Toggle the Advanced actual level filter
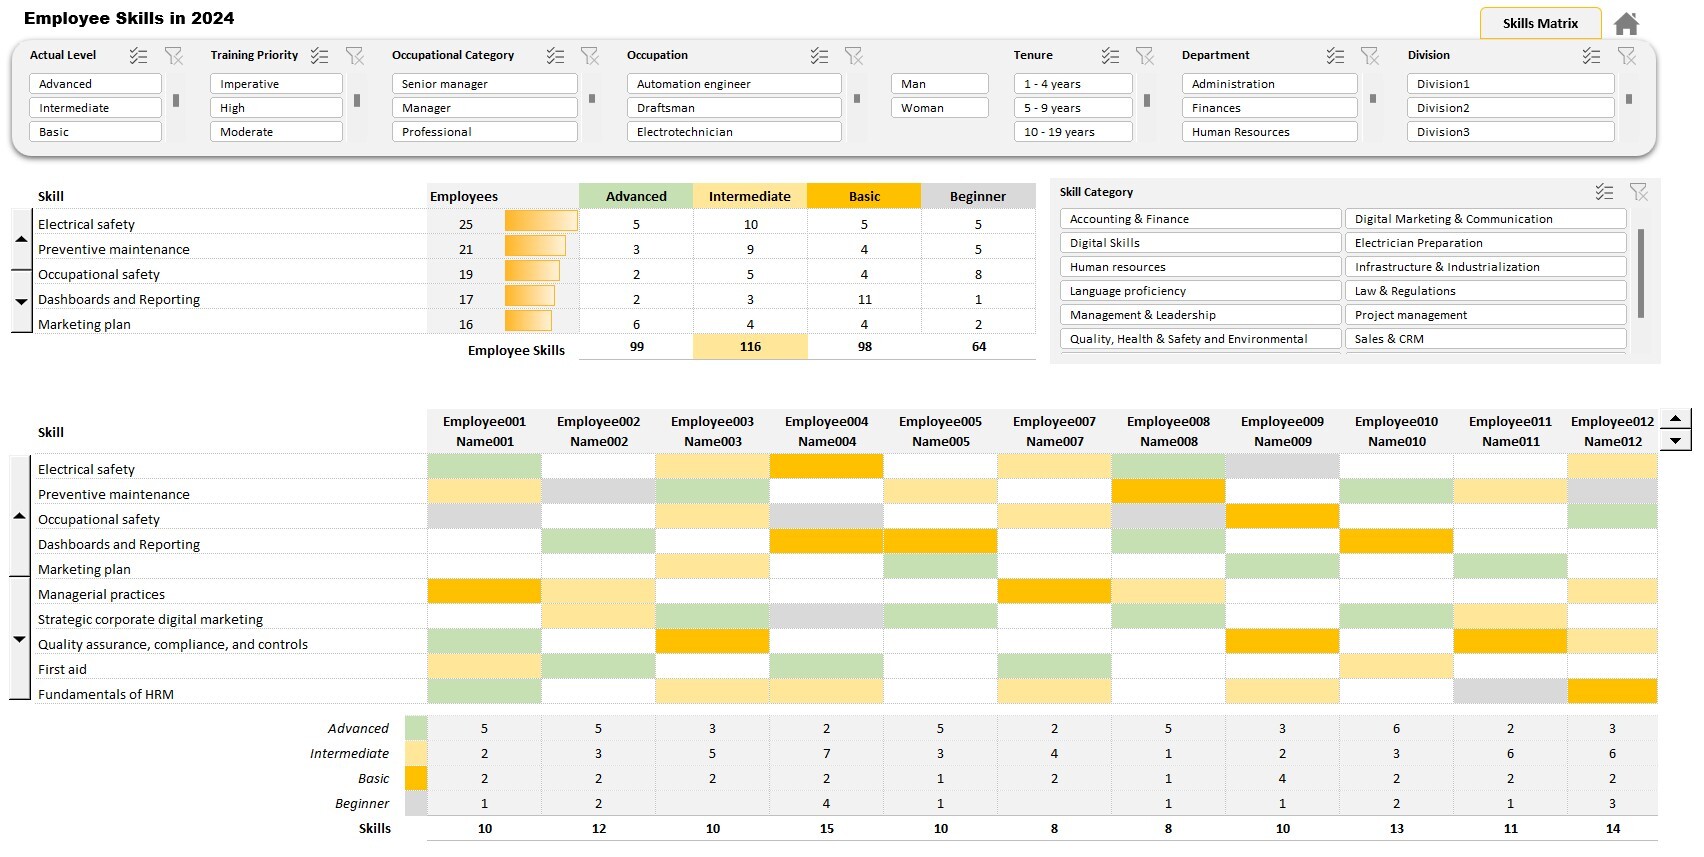 point(95,84)
